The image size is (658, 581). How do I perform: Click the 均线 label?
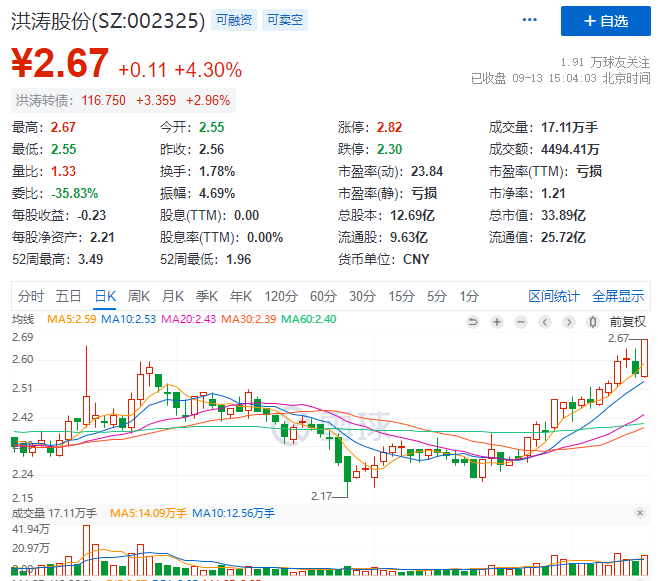point(23,319)
